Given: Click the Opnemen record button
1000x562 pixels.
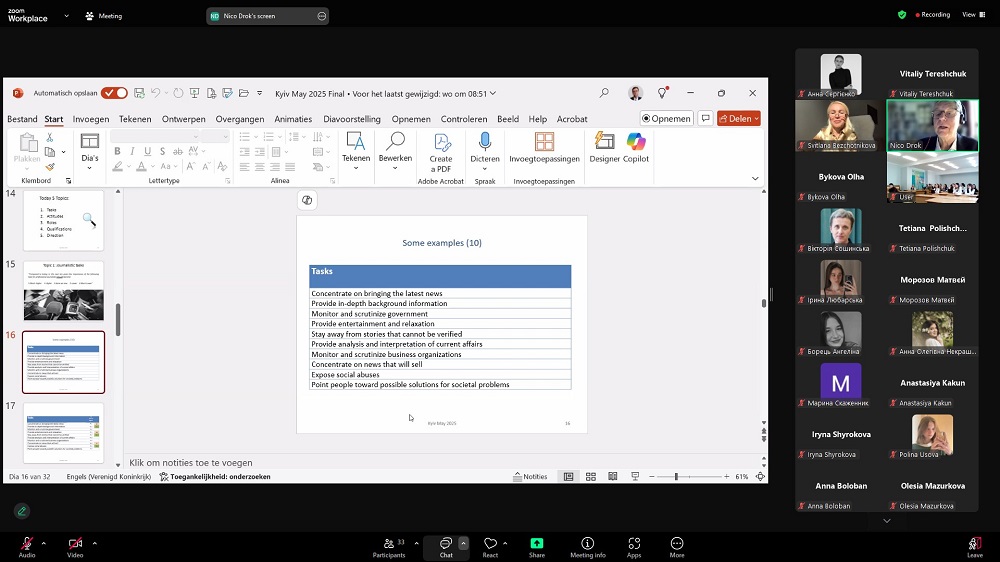Looking at the screenshot, I should pyautogui.click(x=666, y=119).
